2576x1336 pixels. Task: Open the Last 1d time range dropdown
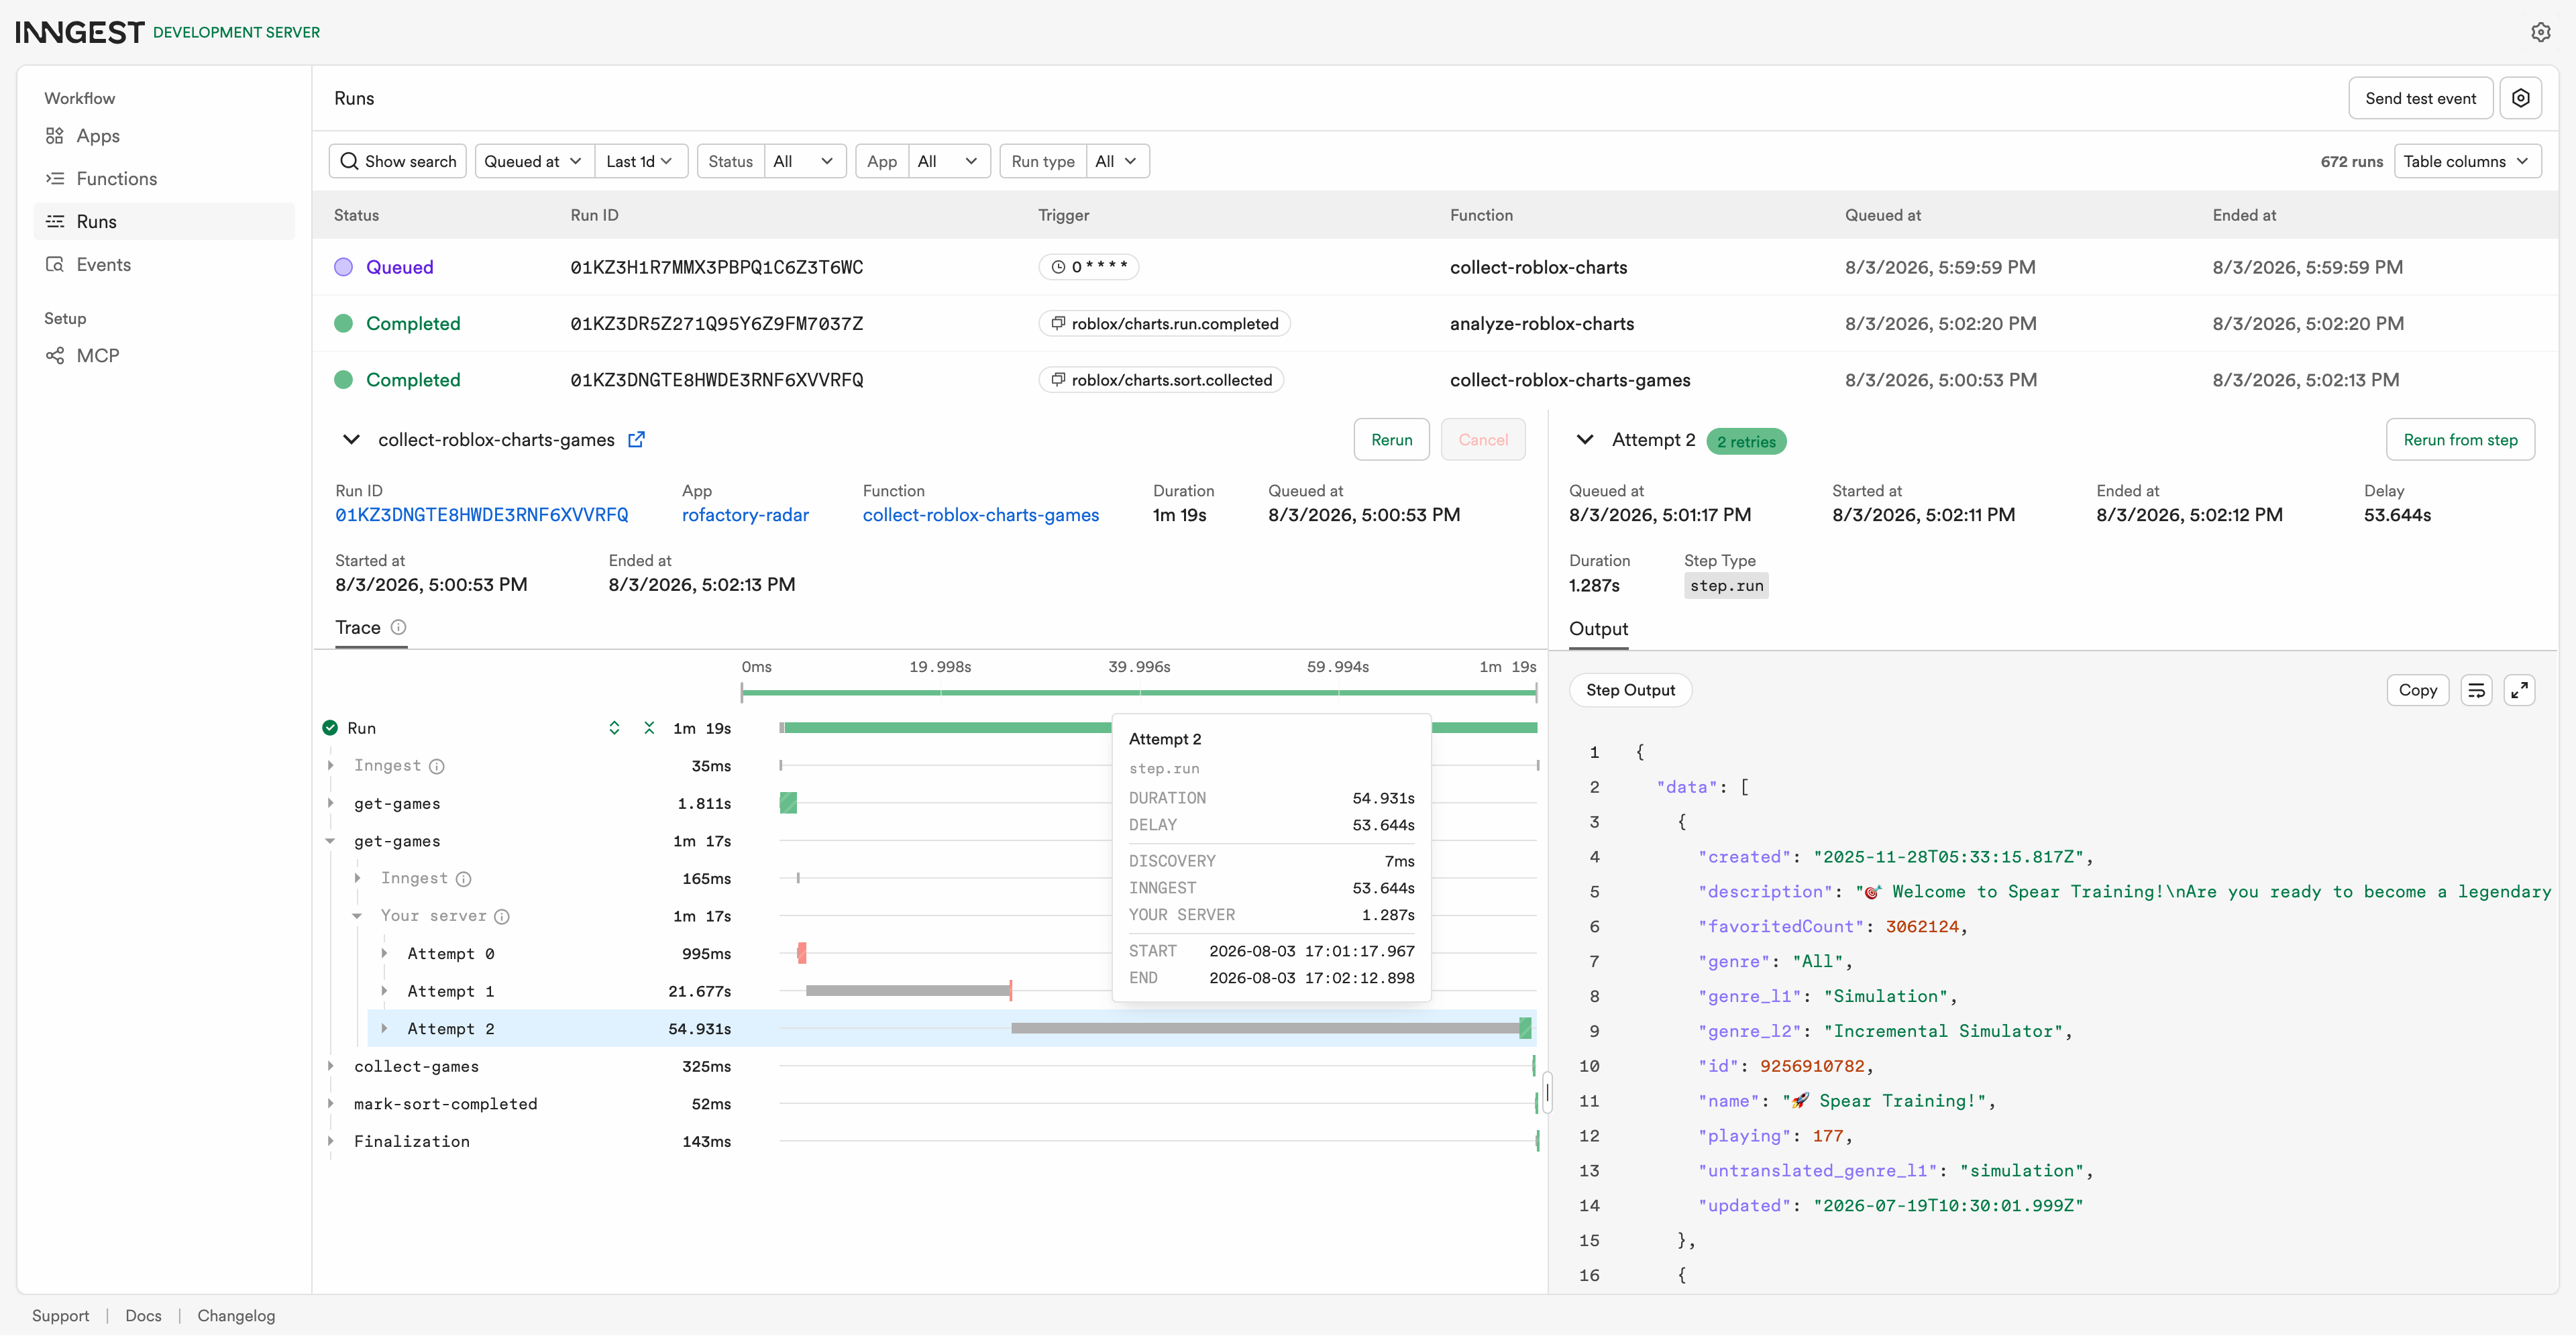pos(640,161)
